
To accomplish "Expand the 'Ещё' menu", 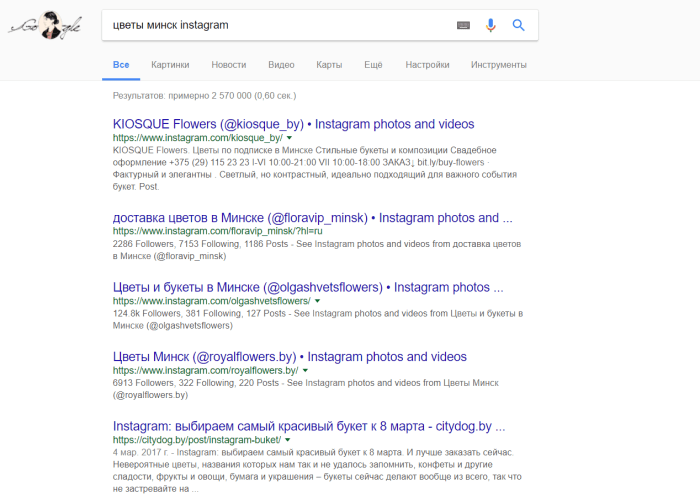I will 373,65.
